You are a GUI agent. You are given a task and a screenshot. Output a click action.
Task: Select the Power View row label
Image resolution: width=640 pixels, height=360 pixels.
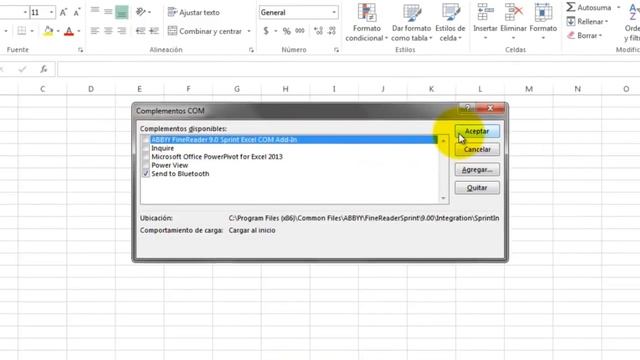coord(170,165)
